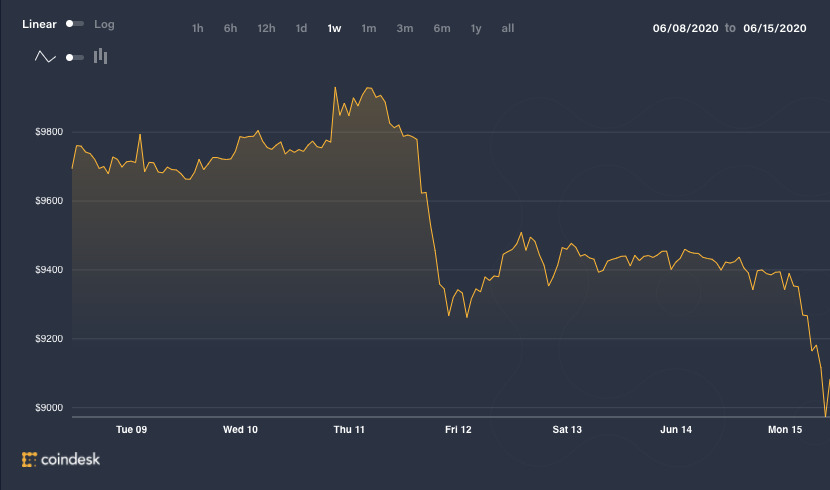Select the 6m time range

point(442,29)
